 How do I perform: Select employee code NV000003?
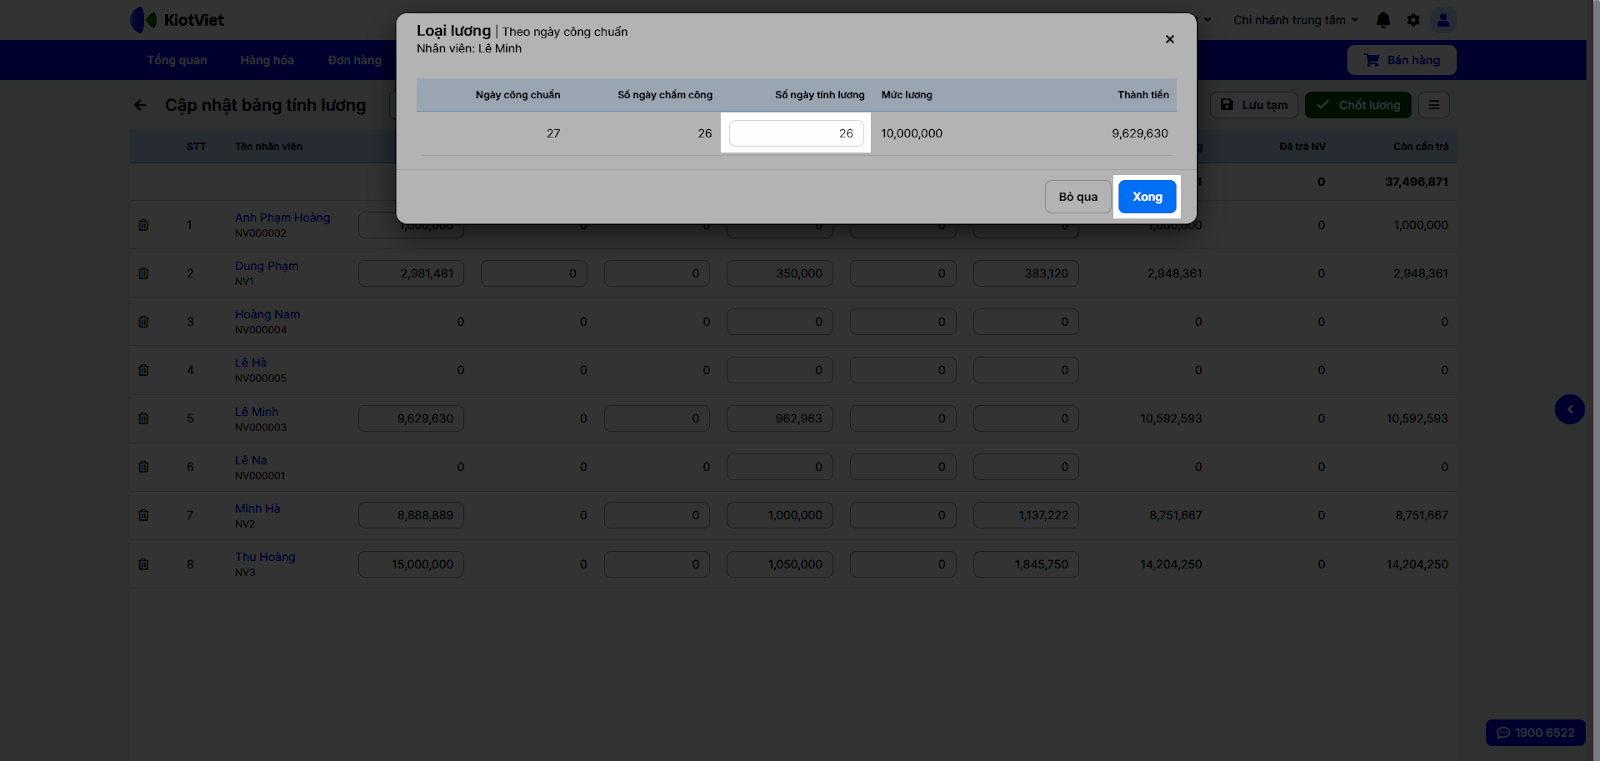pyautogui.click(x=261, y=427)
